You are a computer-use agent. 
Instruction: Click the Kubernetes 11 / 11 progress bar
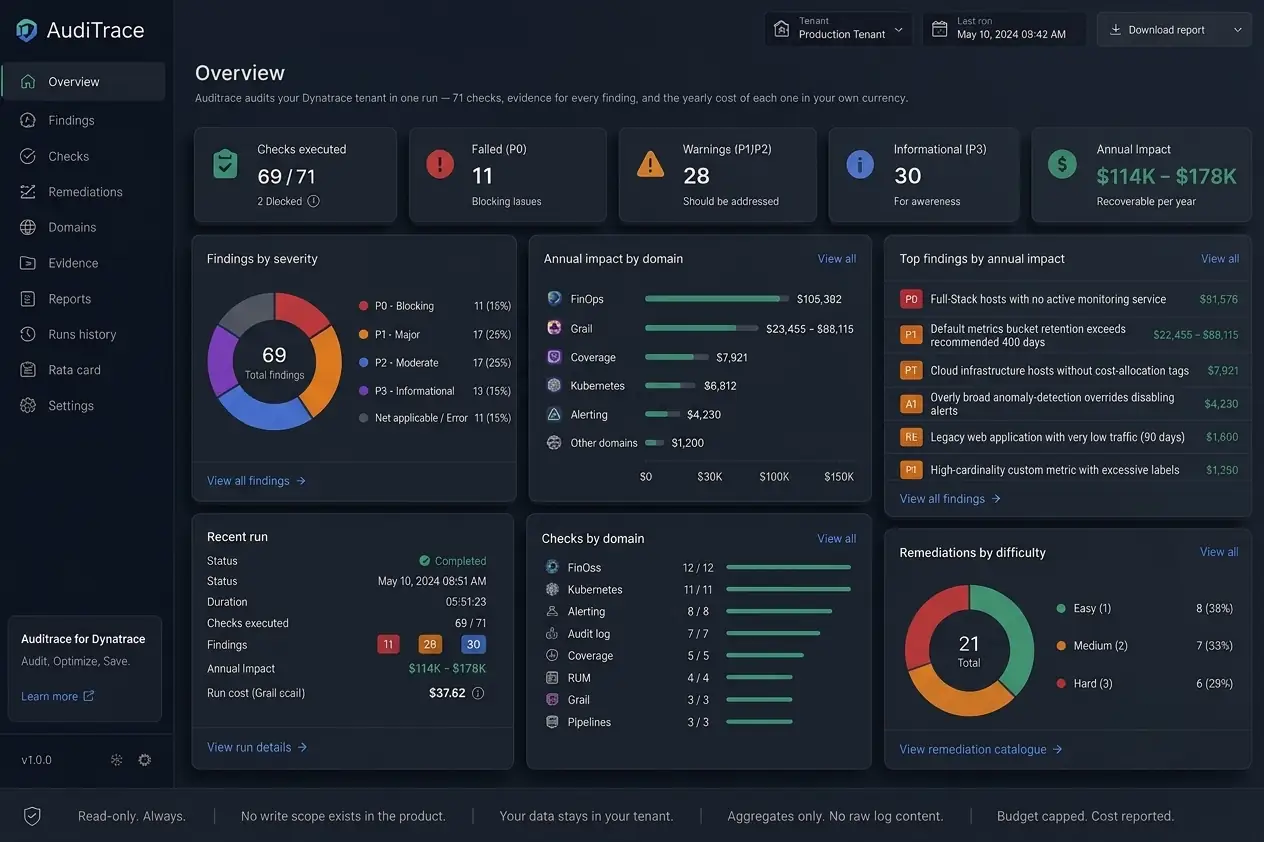click(789, 589)
